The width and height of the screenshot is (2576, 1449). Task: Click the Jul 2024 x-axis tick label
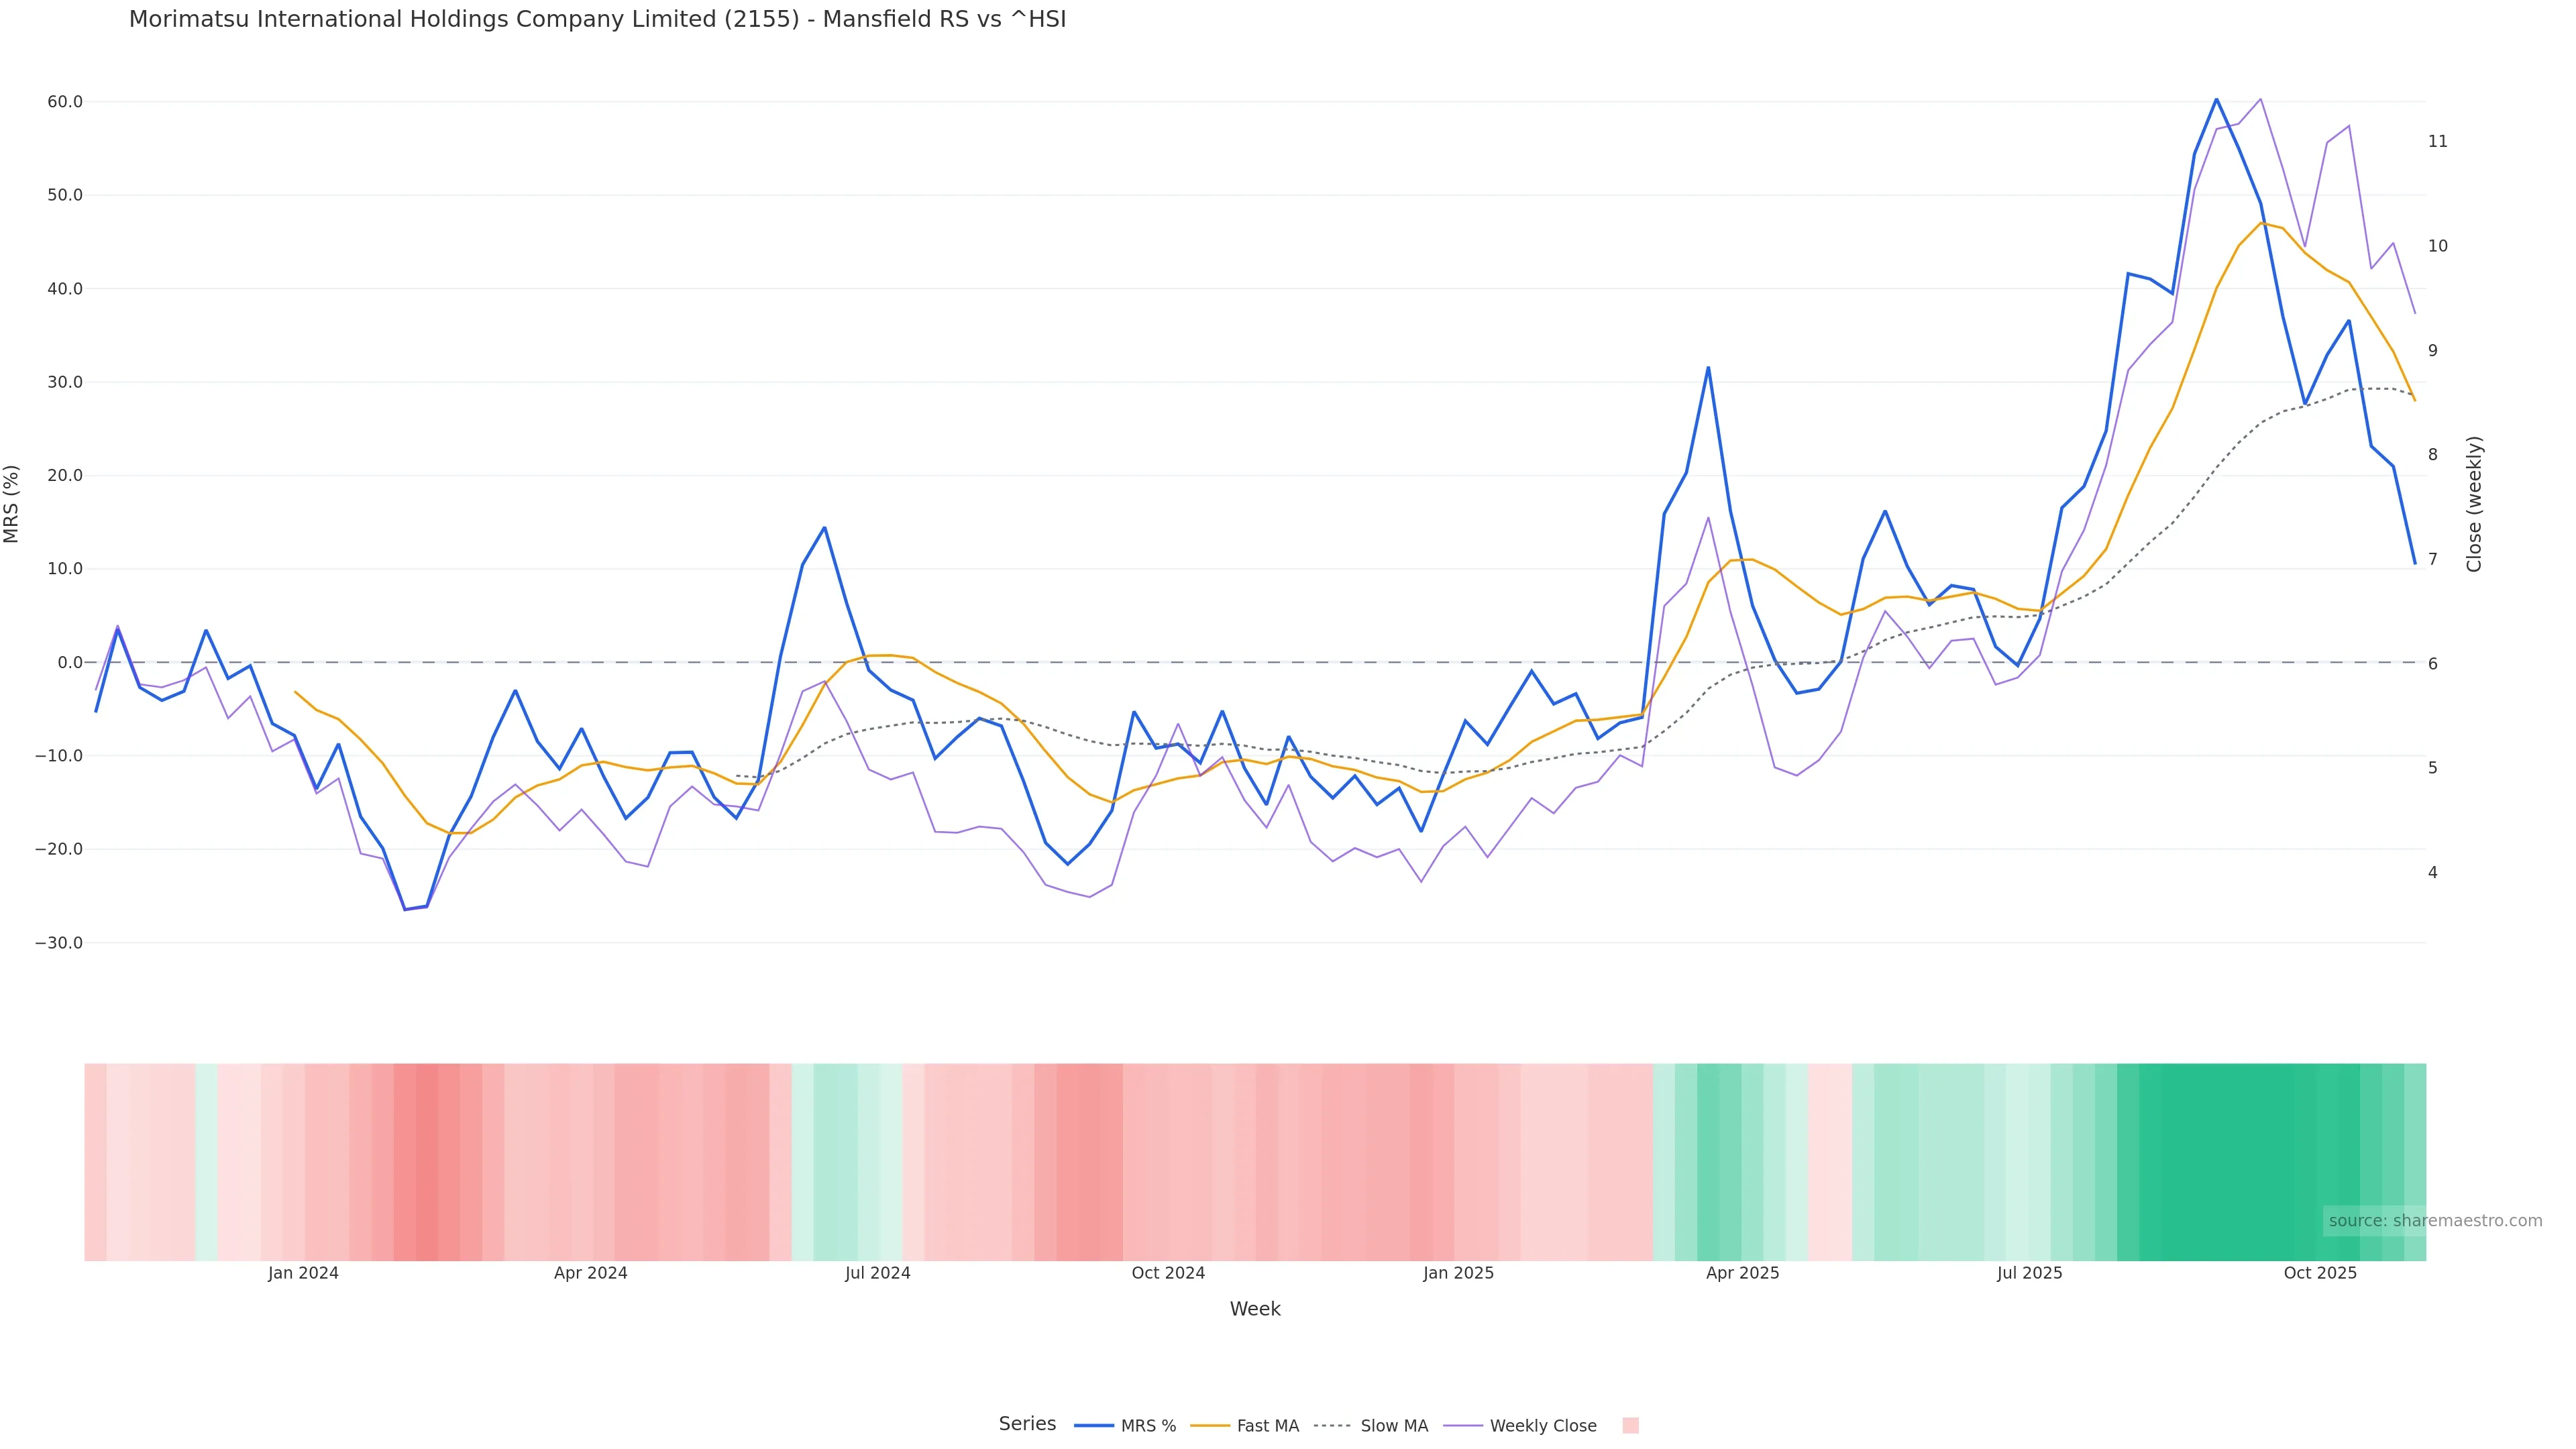877,1273
